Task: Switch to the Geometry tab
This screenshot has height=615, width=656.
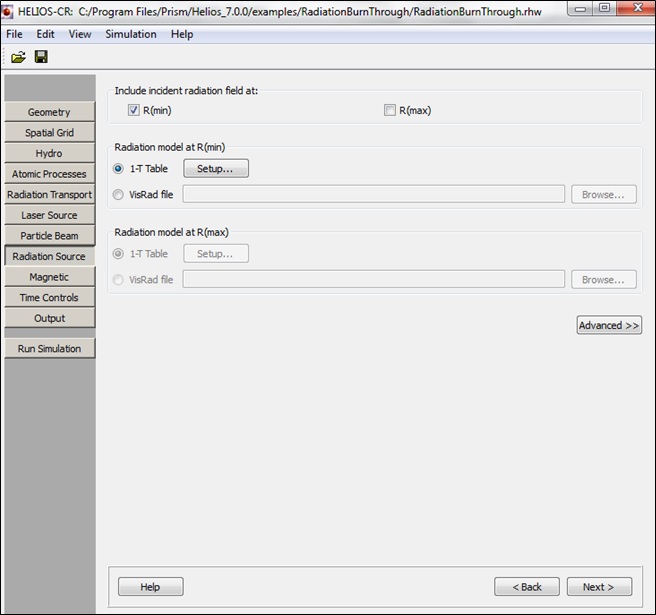Action: (x=49, y=112)
